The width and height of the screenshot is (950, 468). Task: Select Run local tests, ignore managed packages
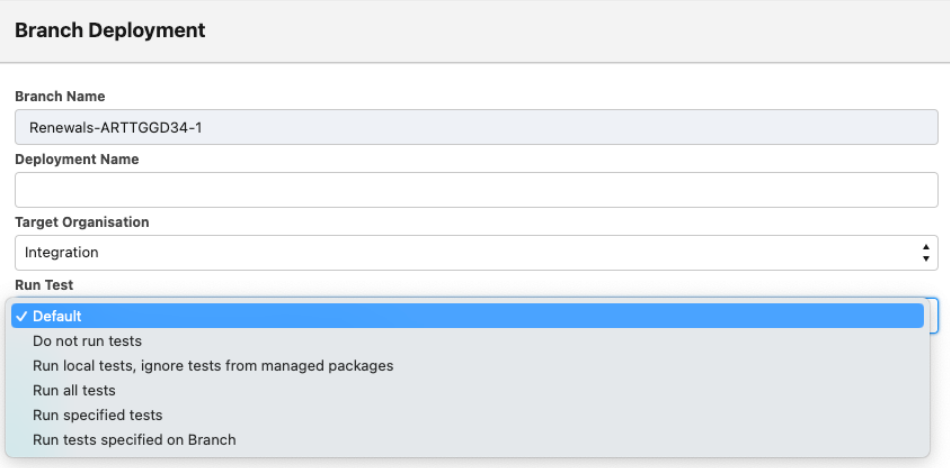(x=212, y=366)
